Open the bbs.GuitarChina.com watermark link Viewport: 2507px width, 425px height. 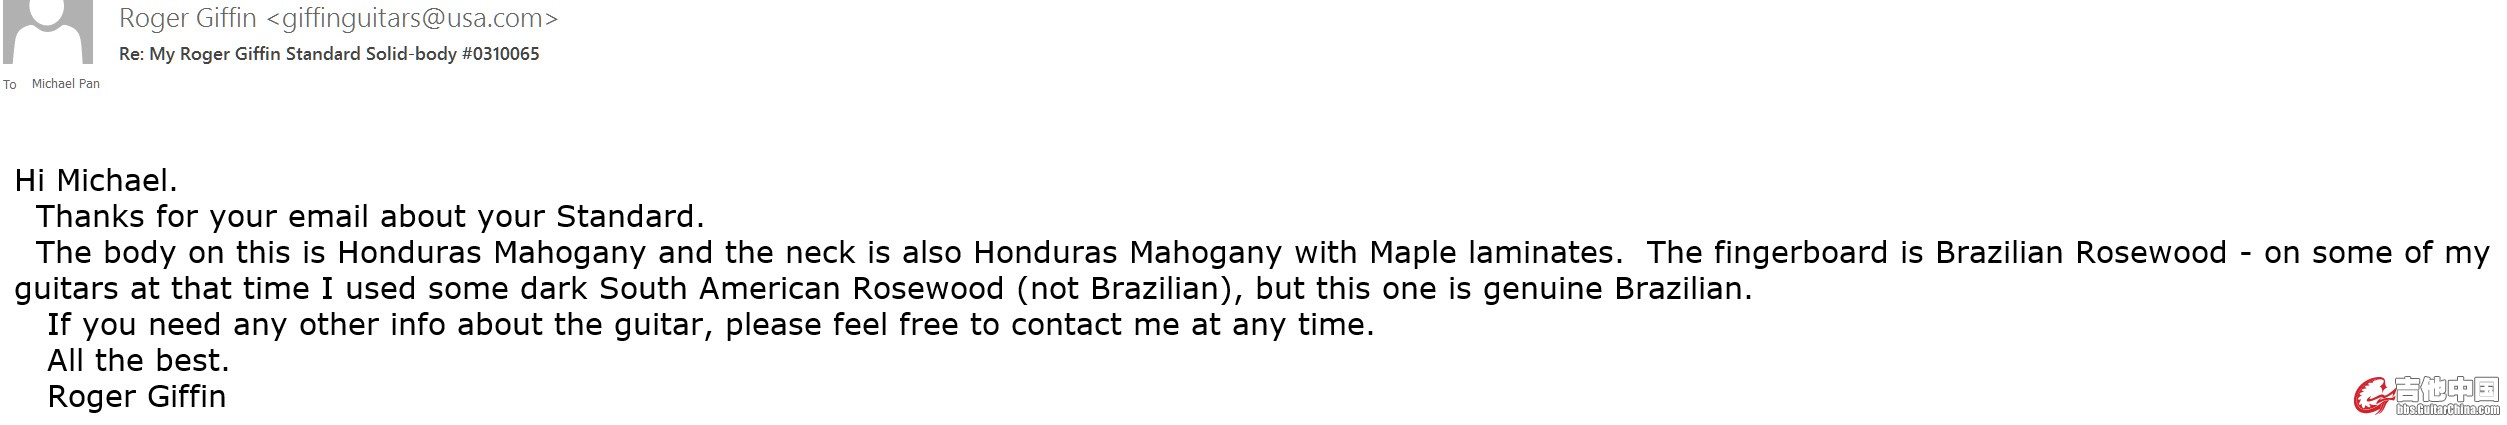(x=2447, y=409)
